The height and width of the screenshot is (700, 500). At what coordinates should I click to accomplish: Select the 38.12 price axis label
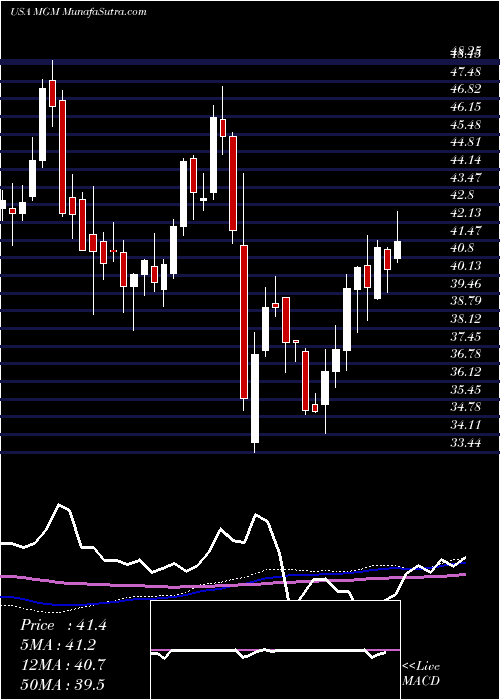pyautogui.click(x=465, y=319)
